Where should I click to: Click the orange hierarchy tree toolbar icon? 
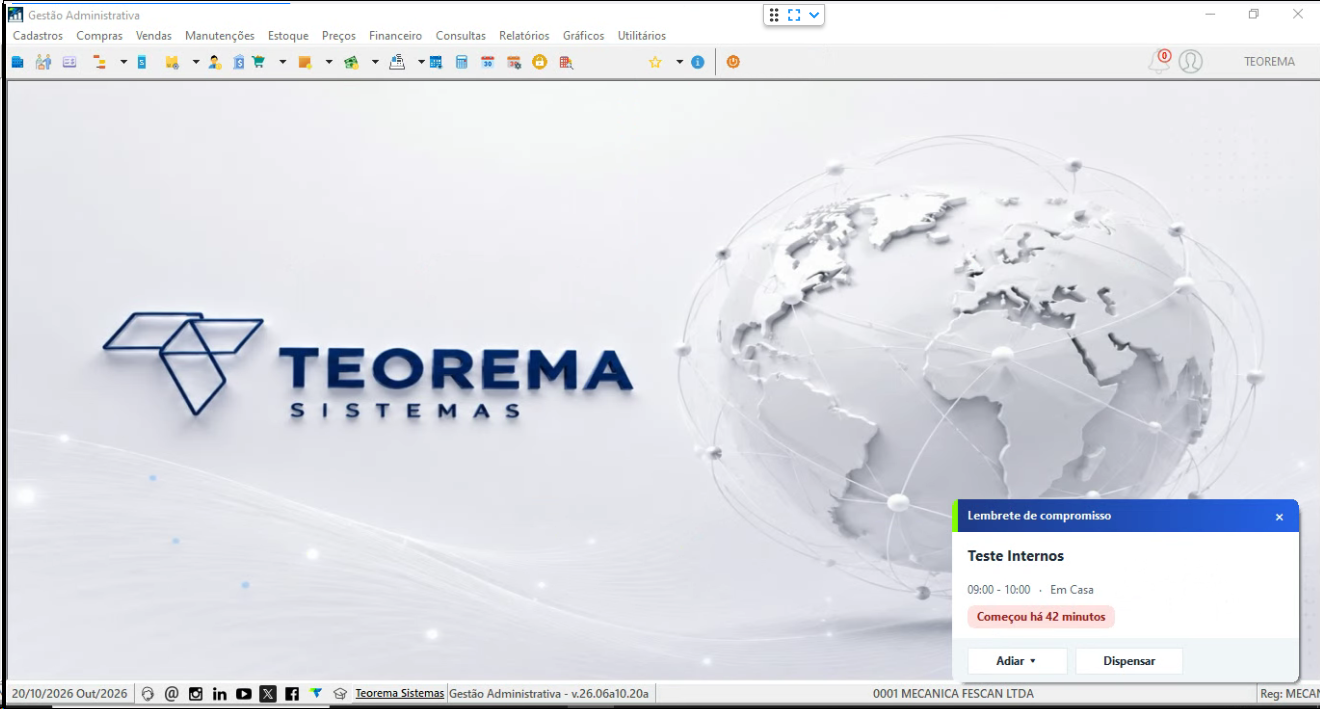point(99,62)
